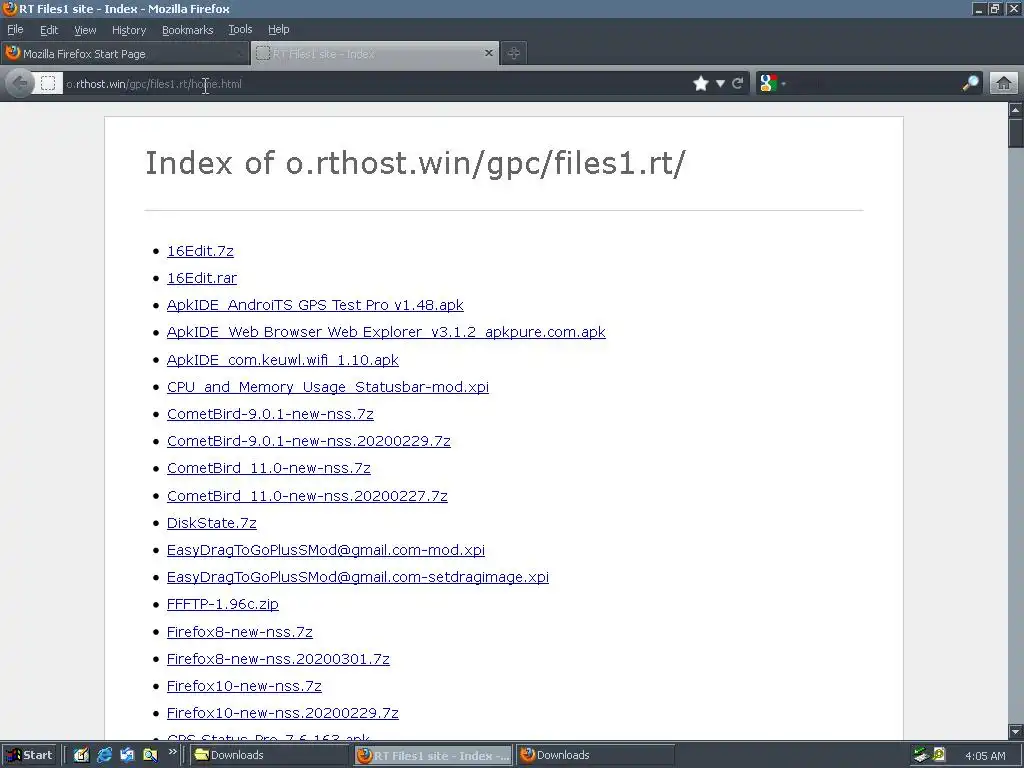The image size is (1024, 768).
Task: Open EasyDragToGoPlusSMod@gmail.com-setdragimage.xpi link
Action: click(358, 577)
